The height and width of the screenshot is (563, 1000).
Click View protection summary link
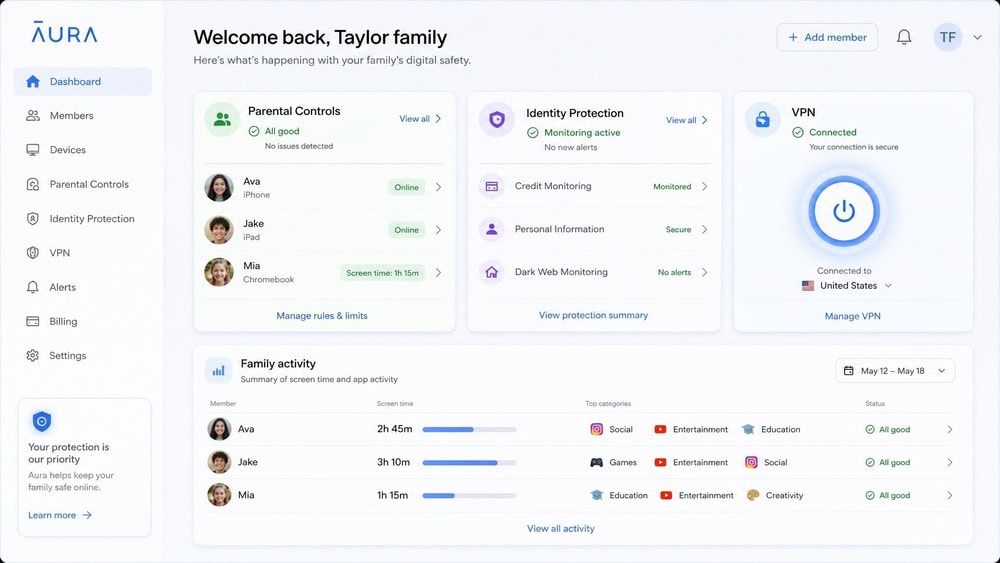[x=593, y=315]
